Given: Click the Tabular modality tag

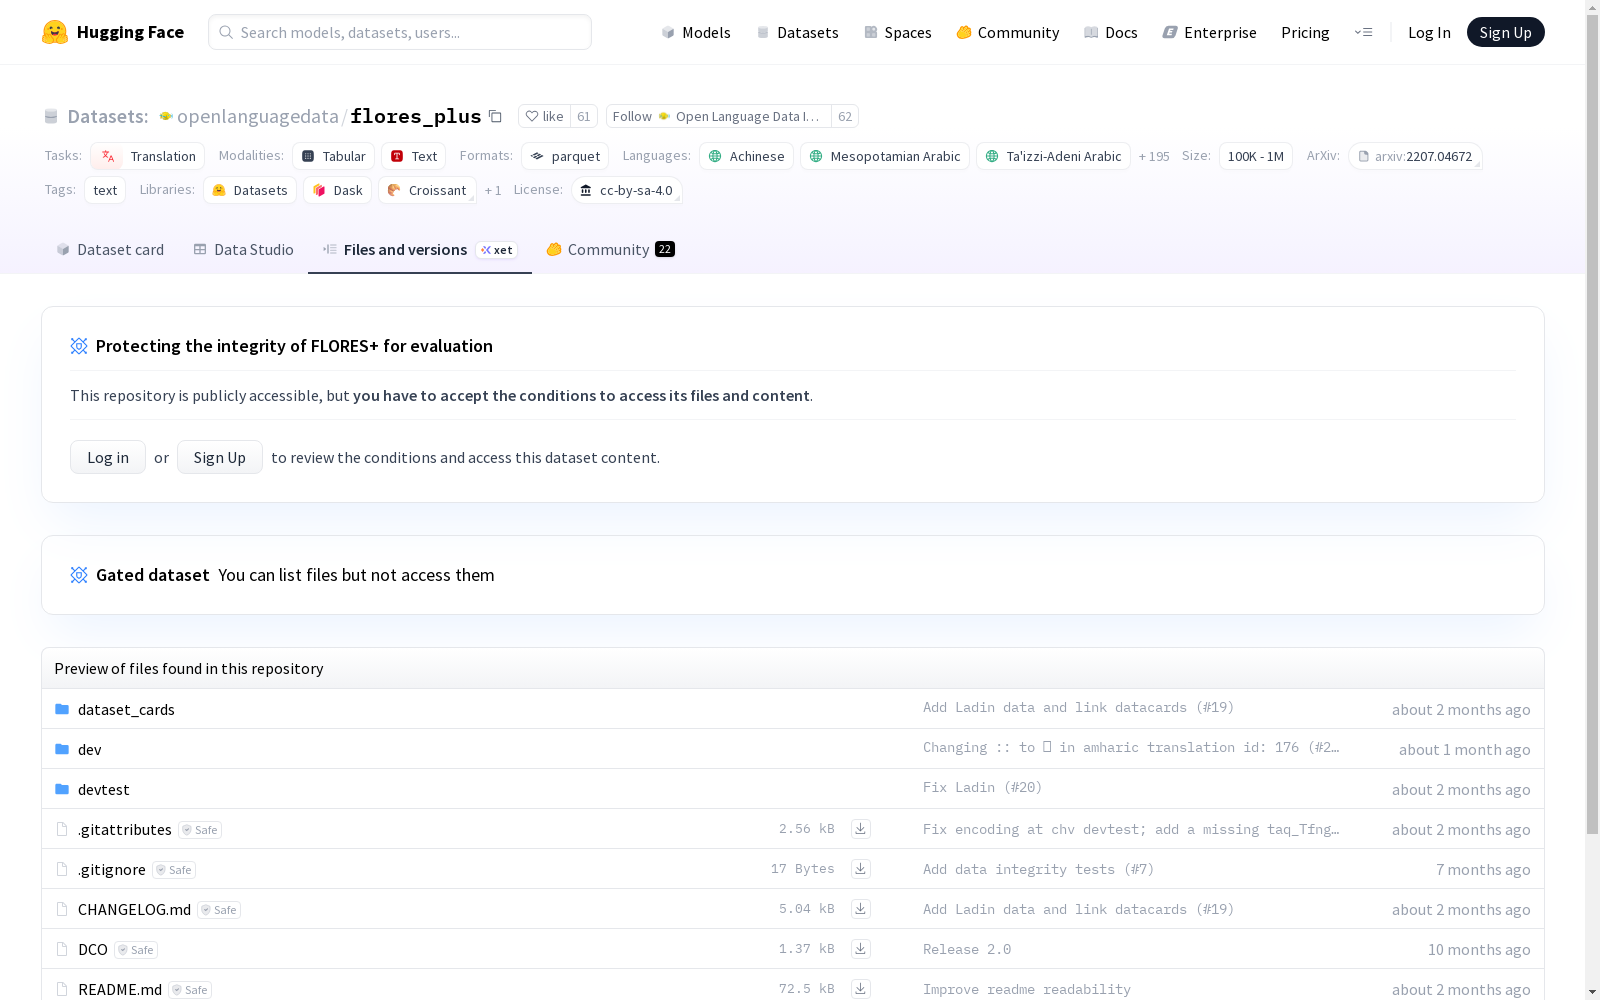Looking at the screenshot, I should coord(333,156).
